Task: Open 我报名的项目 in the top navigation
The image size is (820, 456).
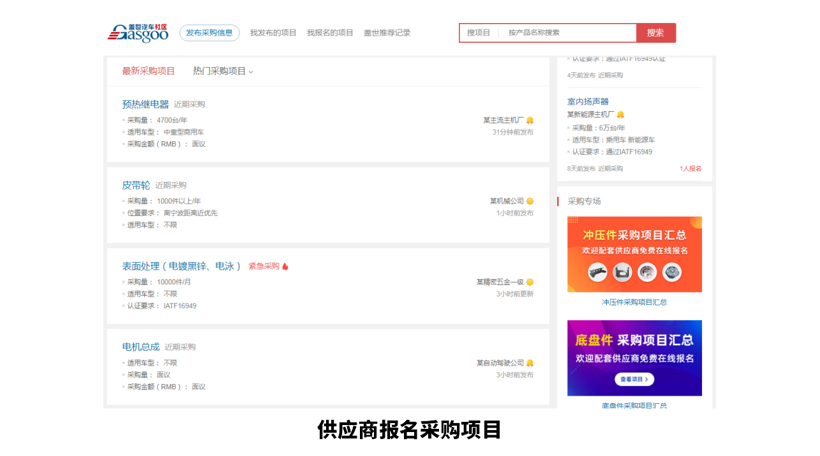Action: pyautogui.click(x=330, y=33)
